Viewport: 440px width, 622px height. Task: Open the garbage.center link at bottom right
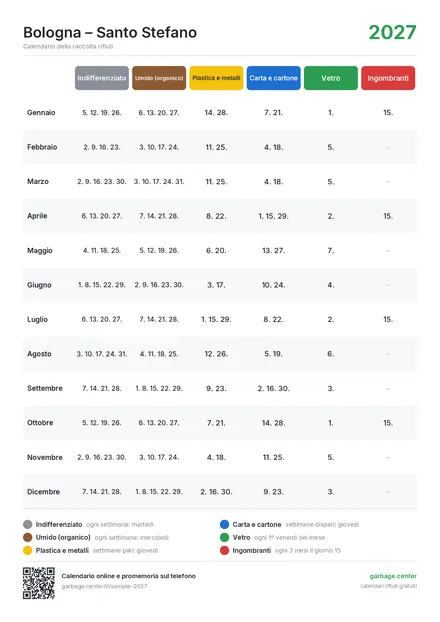click(393, 576)
